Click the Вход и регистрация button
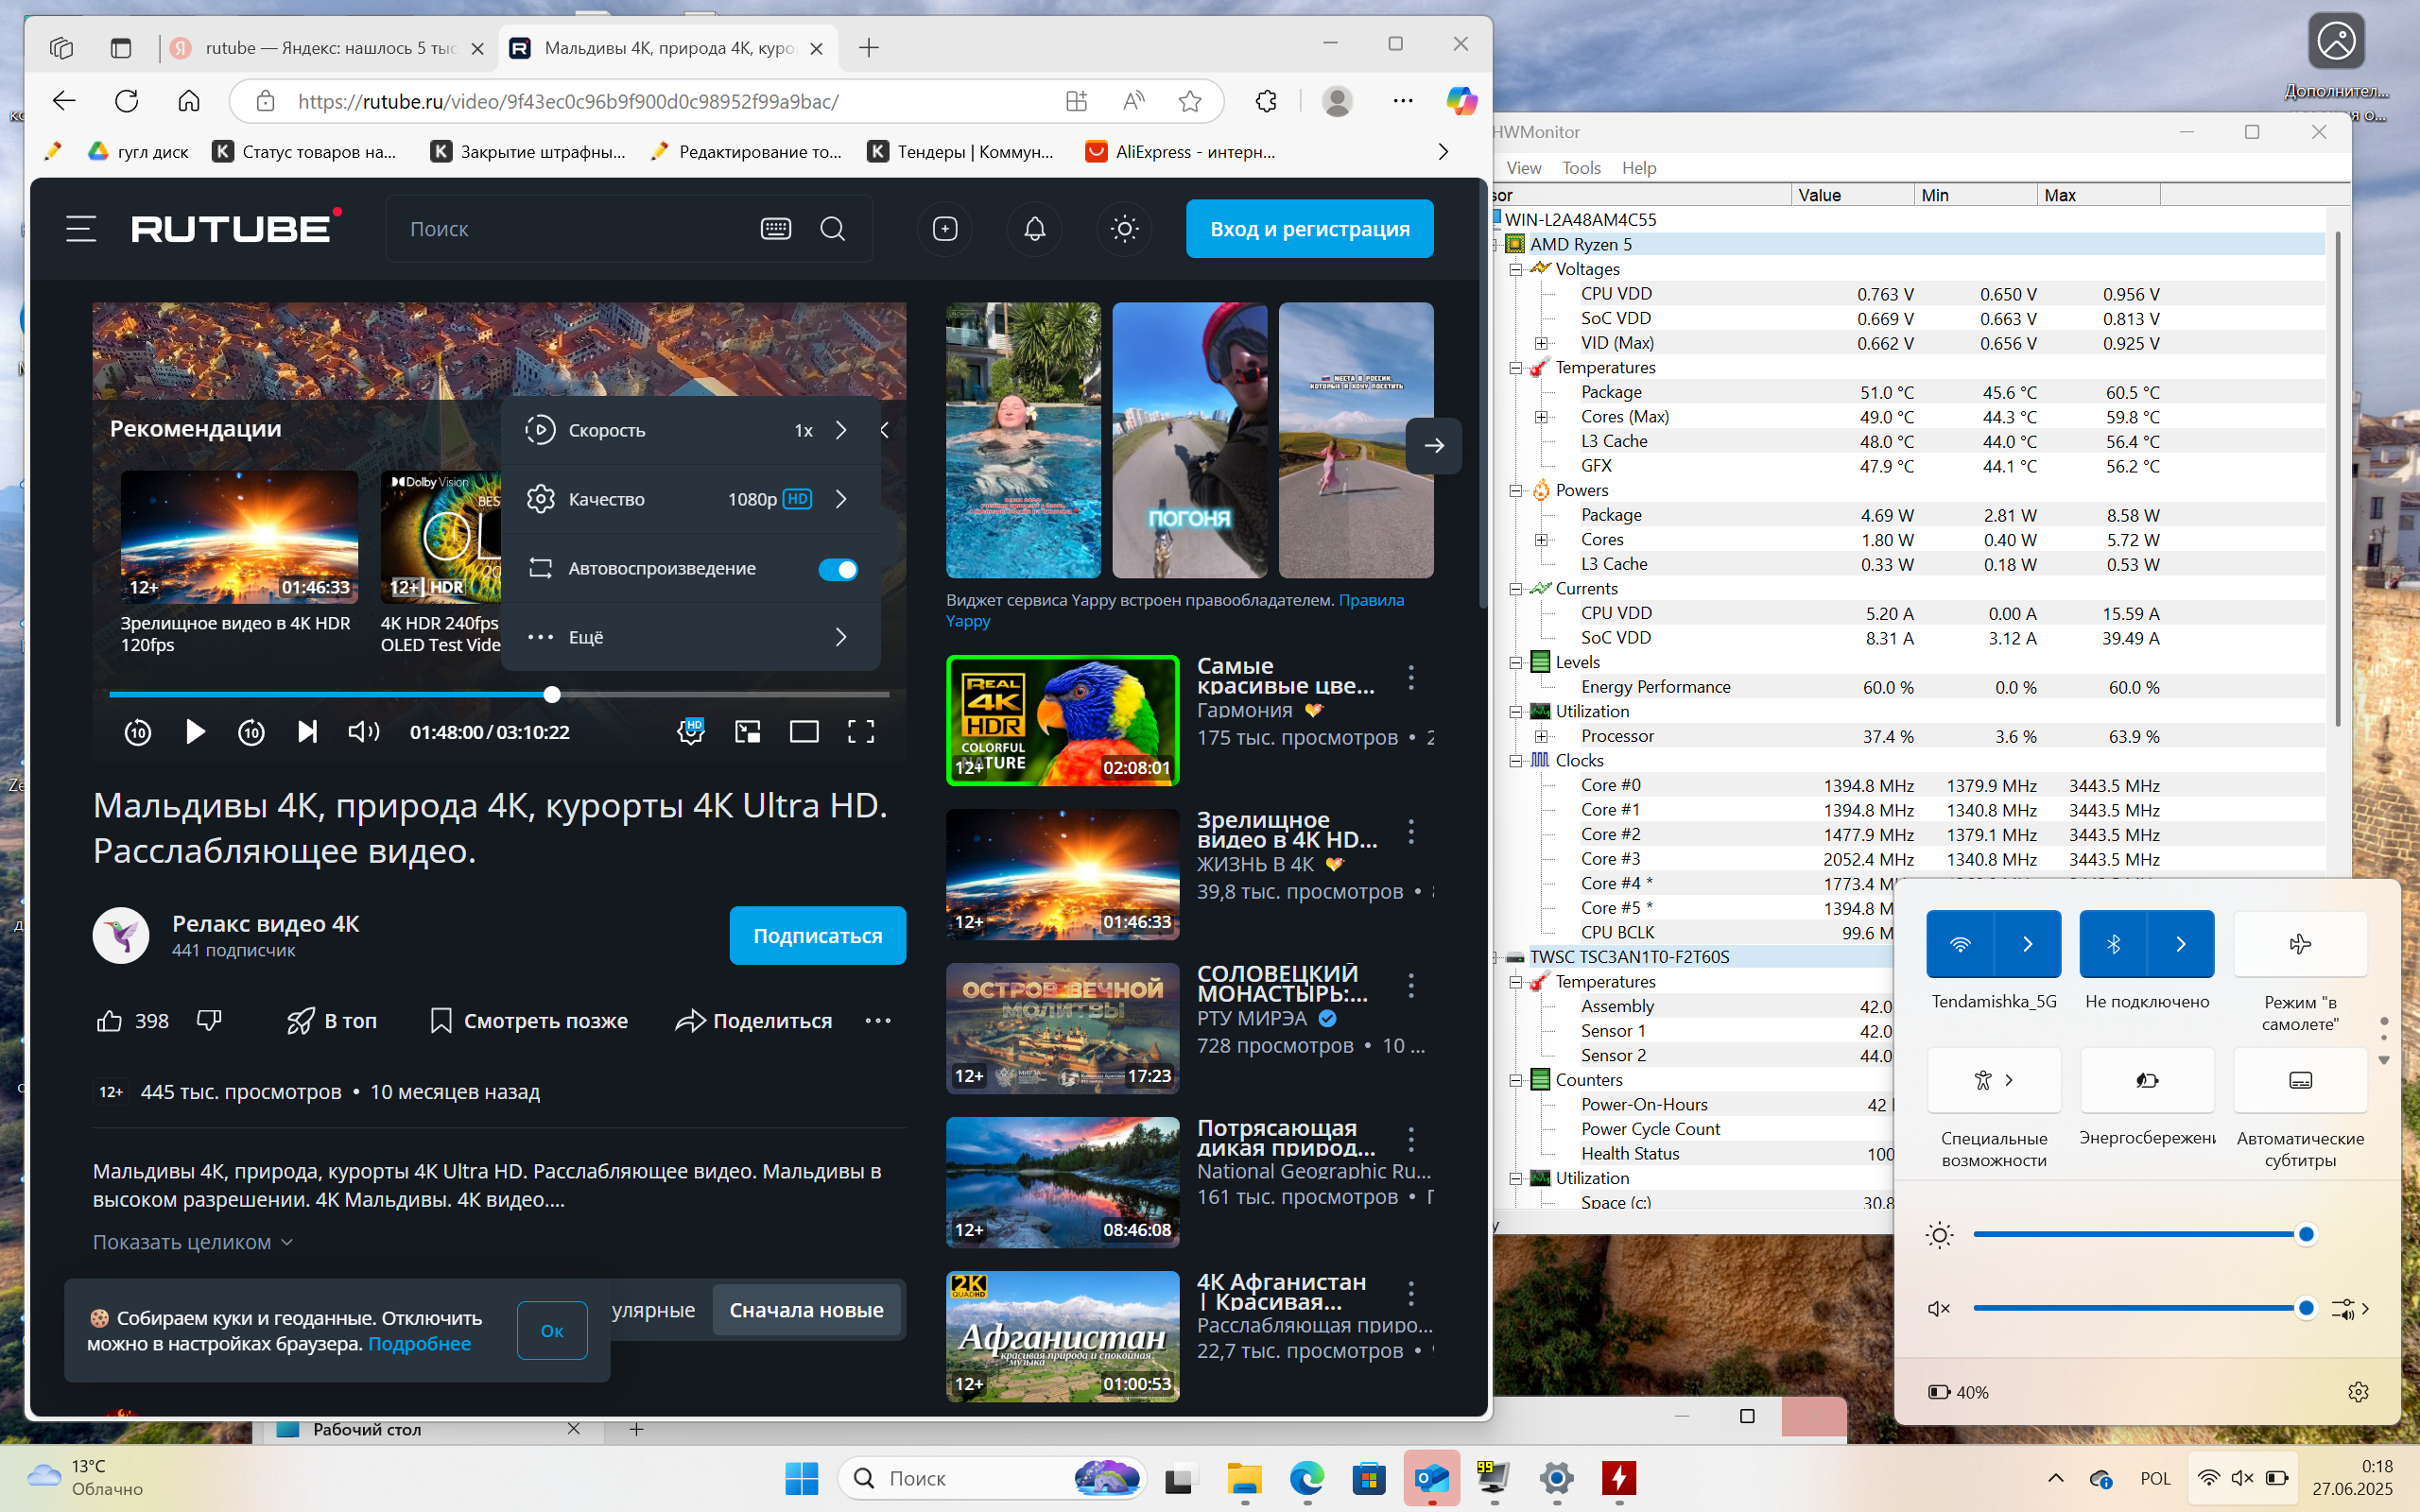Screen dimensions: 2420x1512 coord(1310,229)
